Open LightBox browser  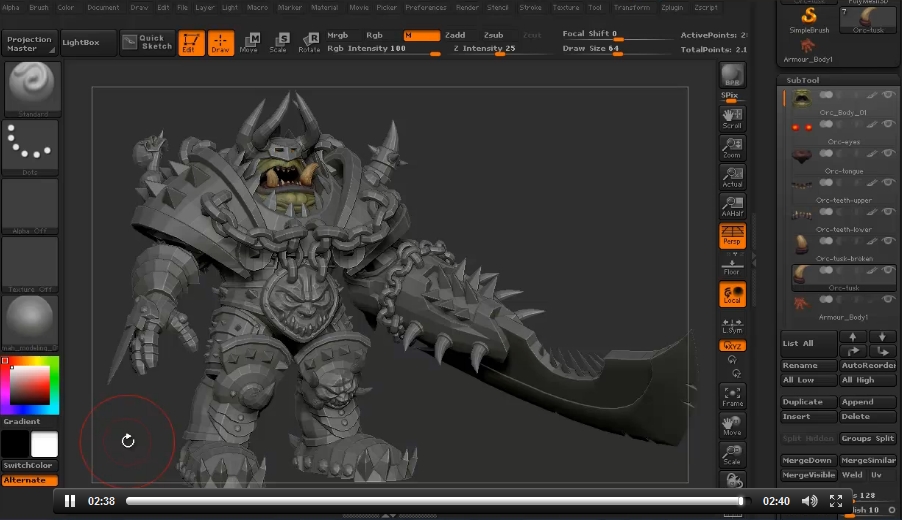coord(88,43)
